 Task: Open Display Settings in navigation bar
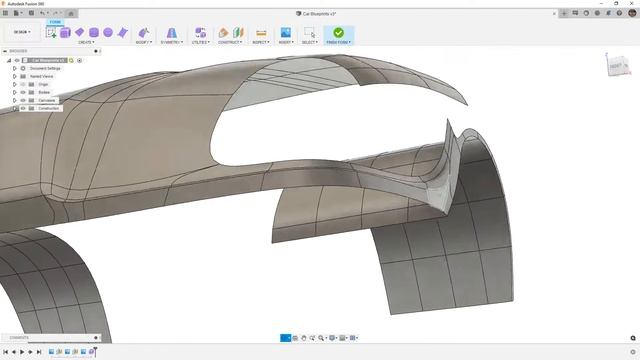coord(333,338)
